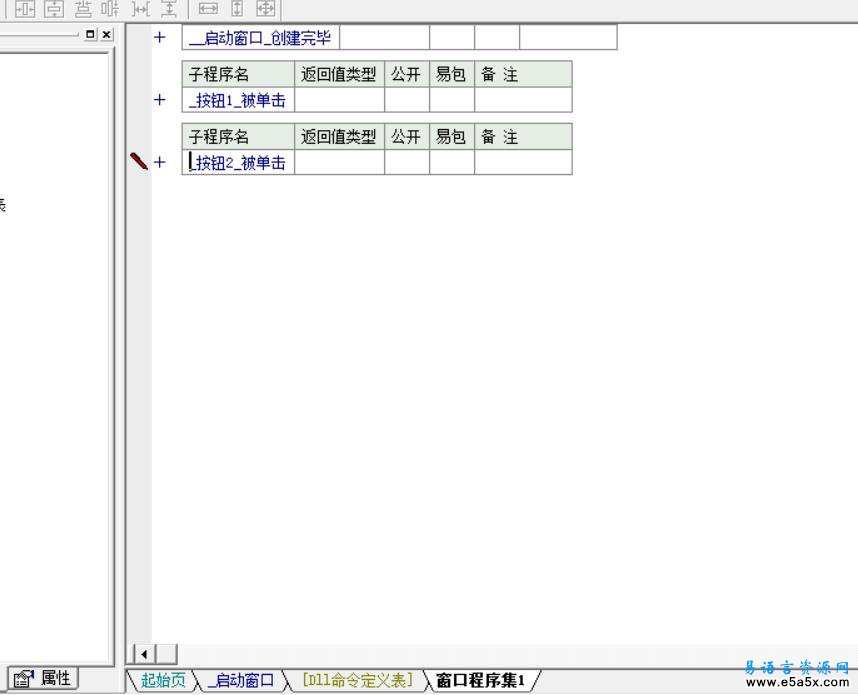
Task: Click the equal horizontal spacing toolbar icon
Action: (x=141, y=9)
